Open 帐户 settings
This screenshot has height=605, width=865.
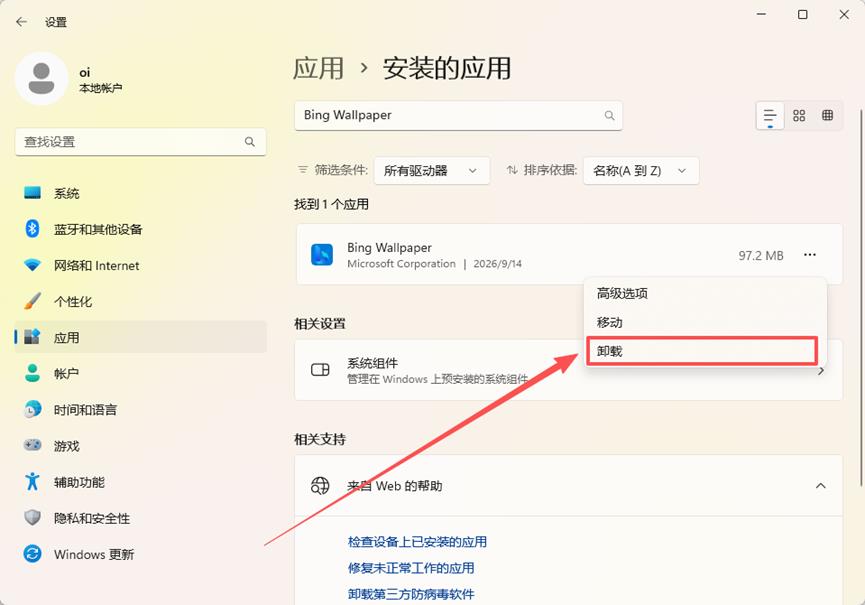pos(141,373)
